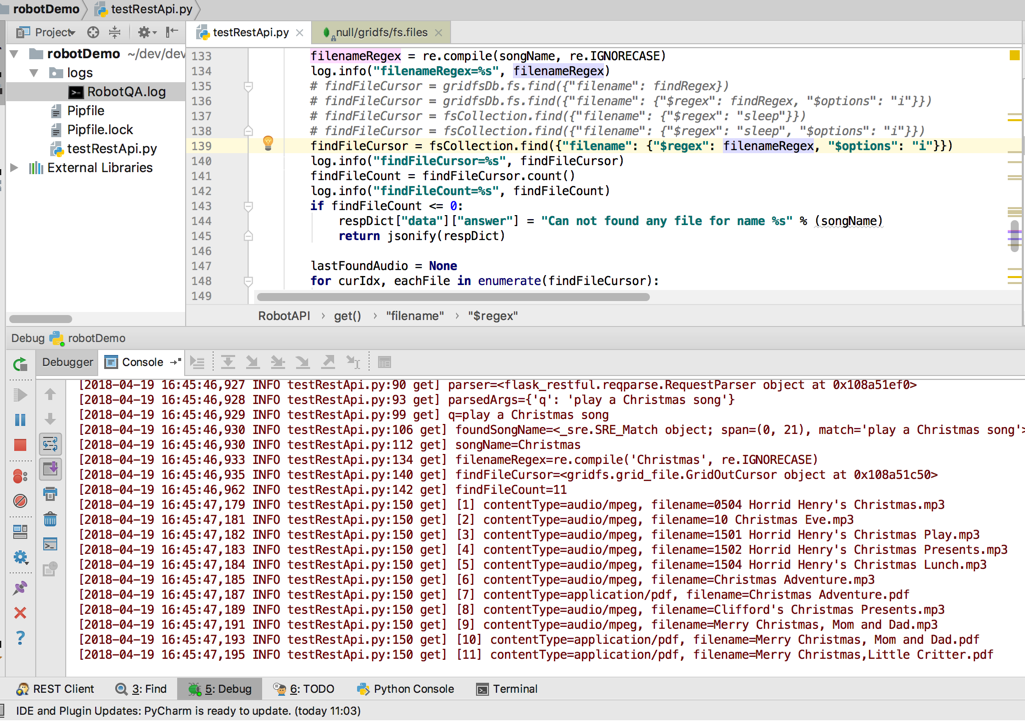Stop the debug session with red square
This screenshot has height=721, width=1025.
pyautogui.click(x=20, y=445)
